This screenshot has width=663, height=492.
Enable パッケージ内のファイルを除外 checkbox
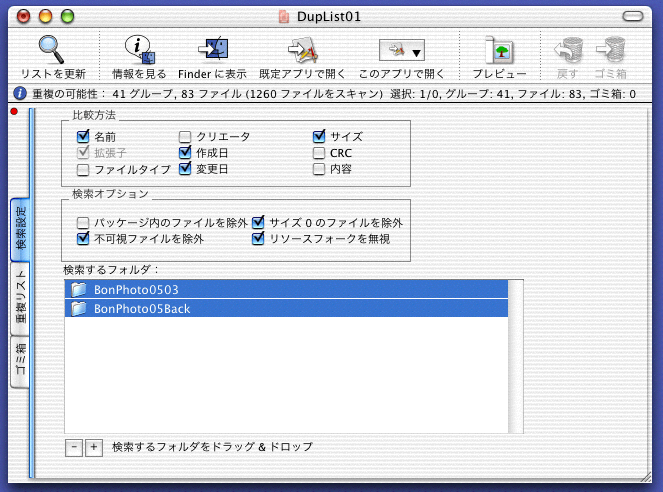click(x=84, y=222)
